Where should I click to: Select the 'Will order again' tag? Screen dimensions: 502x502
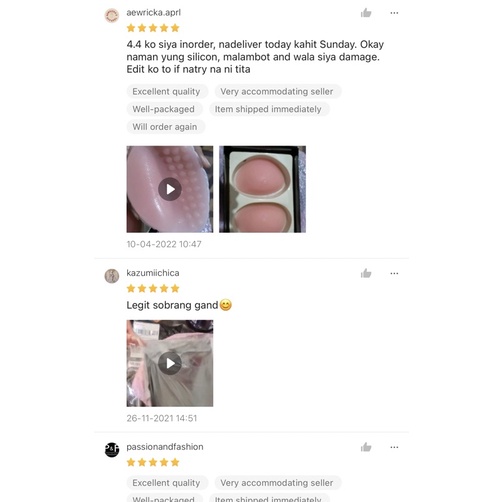pyautogui.click(x=165, y=127)
